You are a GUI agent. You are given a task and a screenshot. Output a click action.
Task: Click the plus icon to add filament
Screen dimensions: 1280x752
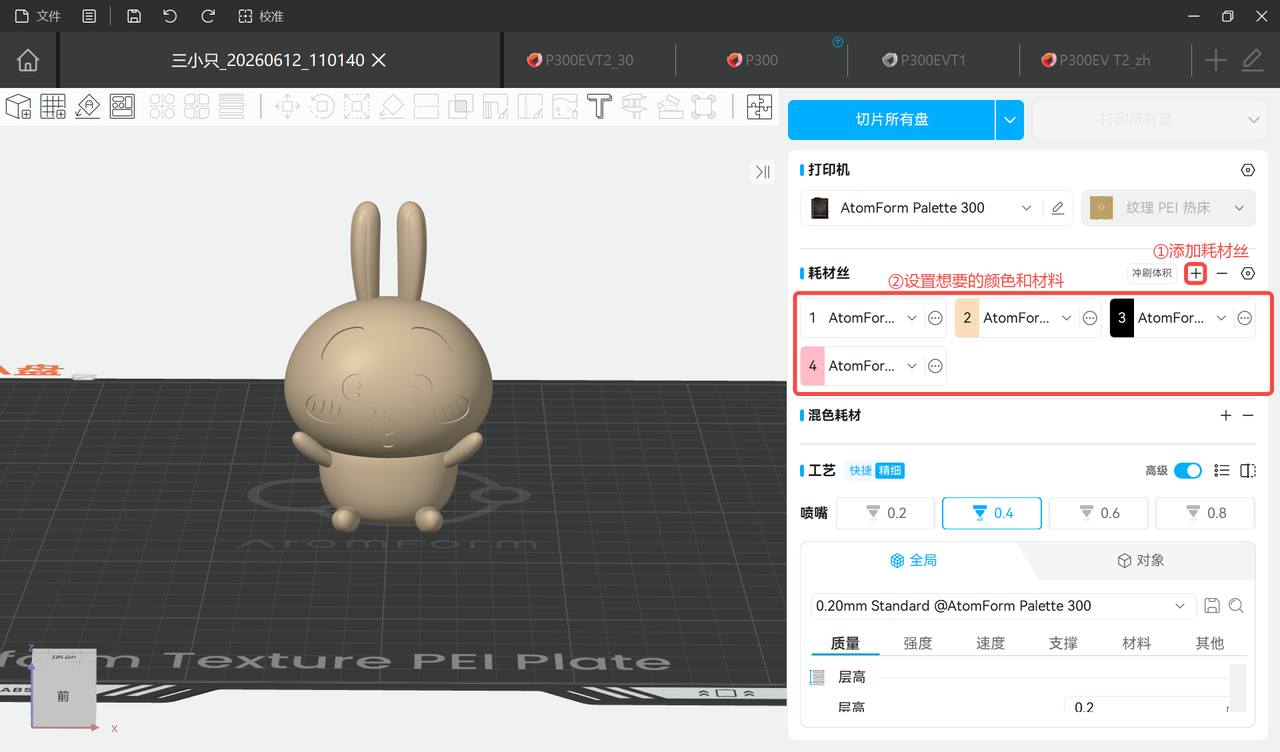pyautogui.click(x=1196, y=273)
